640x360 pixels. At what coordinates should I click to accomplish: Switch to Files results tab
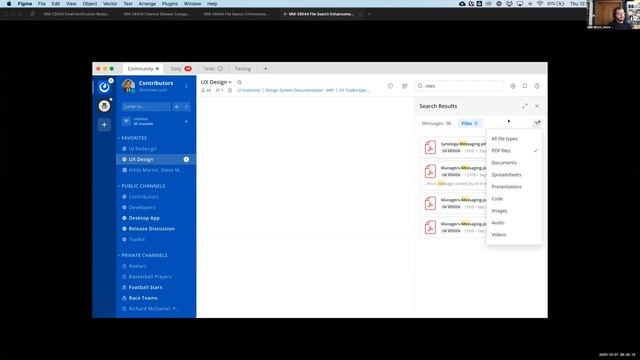469,123
